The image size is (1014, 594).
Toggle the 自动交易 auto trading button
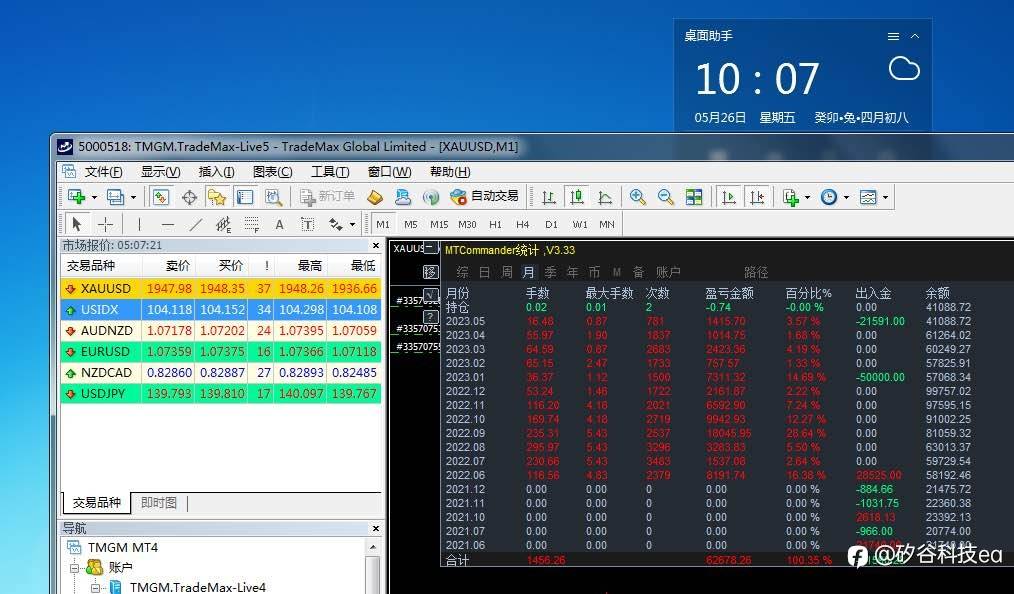coord(485,196)
